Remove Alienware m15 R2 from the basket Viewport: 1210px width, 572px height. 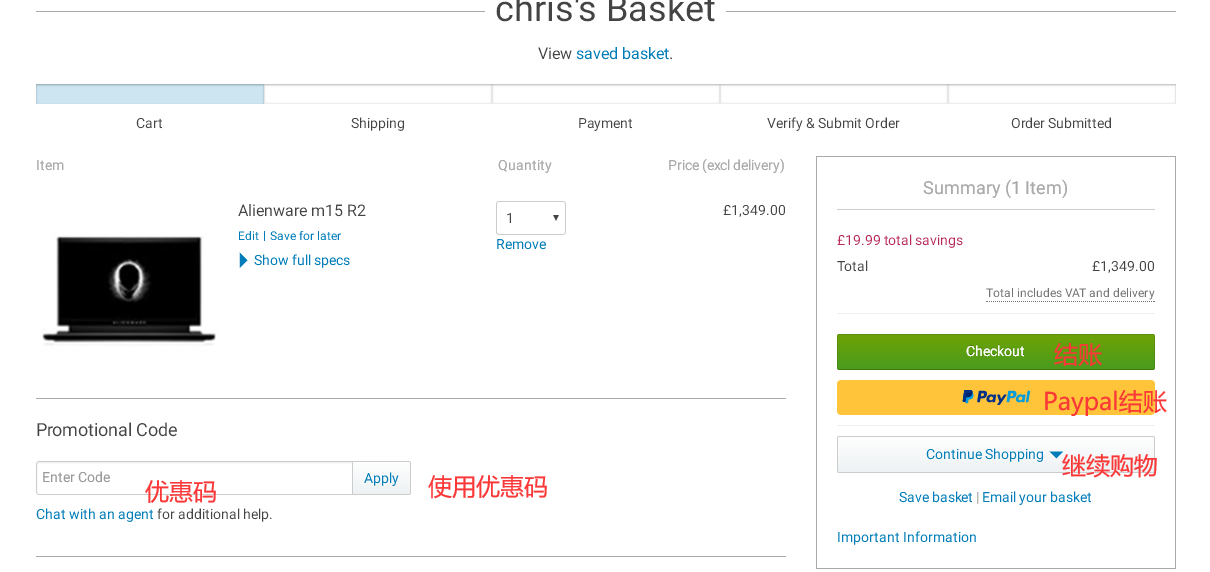[521, 245]
